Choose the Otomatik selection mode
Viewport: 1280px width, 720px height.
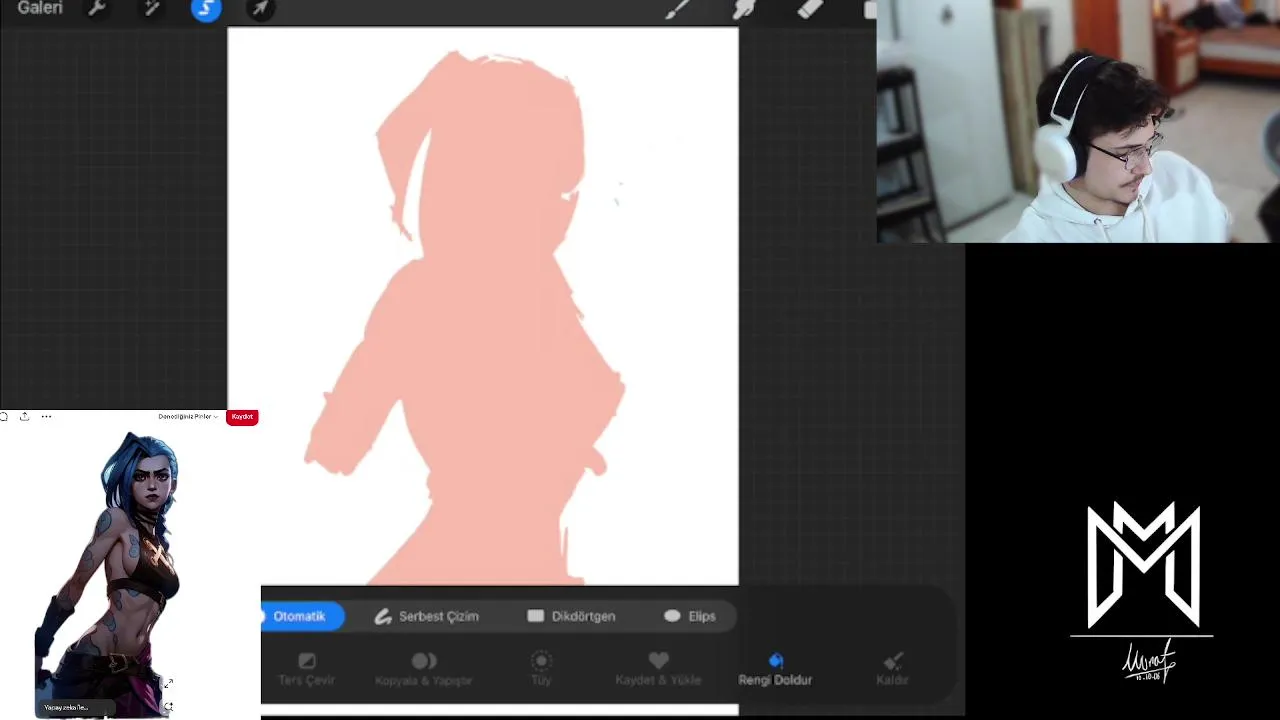pyautogui.click(x=303, y=616)
